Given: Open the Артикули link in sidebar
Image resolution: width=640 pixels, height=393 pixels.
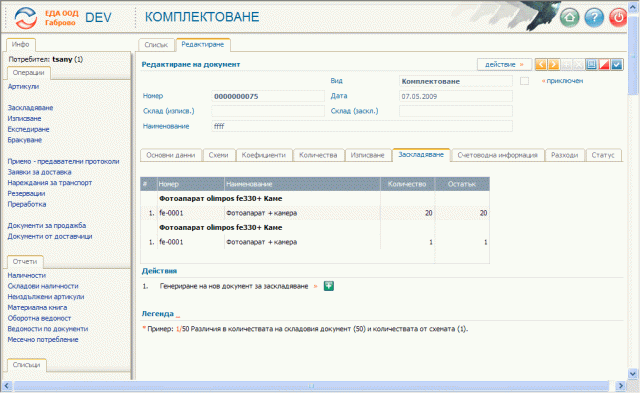Looking at the screenshot, I should tap(23, 87).
